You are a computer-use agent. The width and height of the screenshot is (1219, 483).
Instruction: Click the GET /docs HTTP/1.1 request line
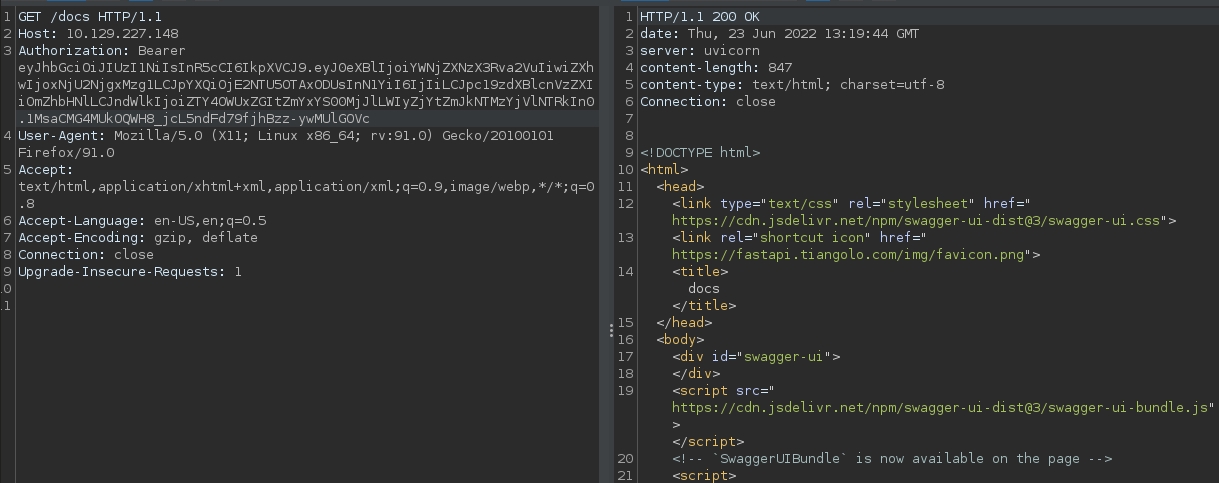pyautogui.click(x=90, y=17)
